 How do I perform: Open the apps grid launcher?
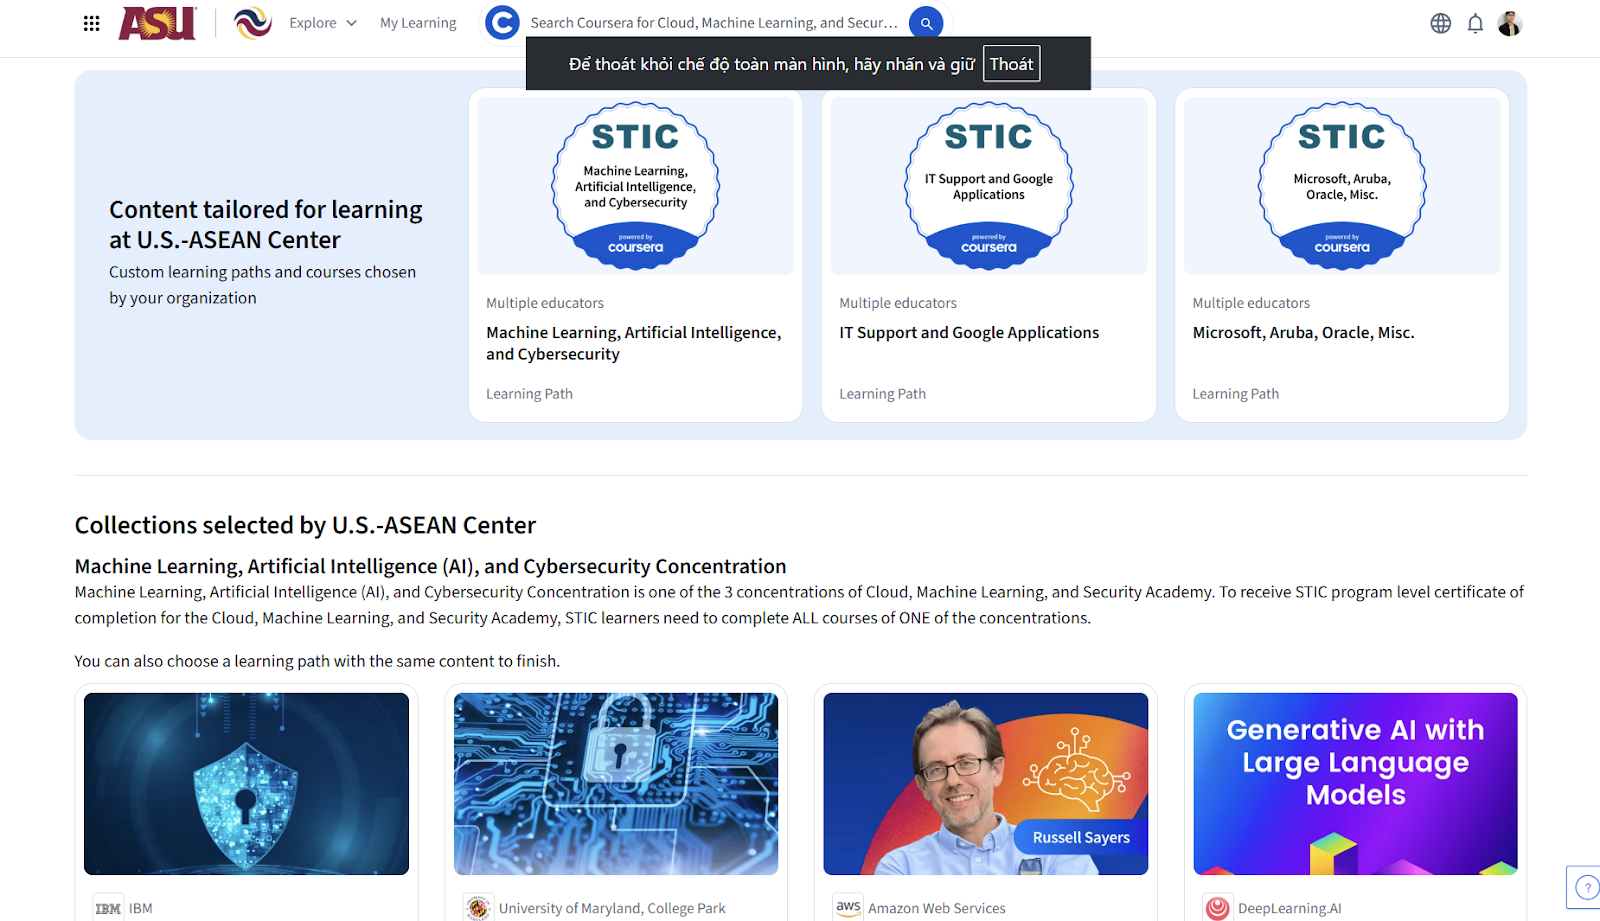point(91,22)
